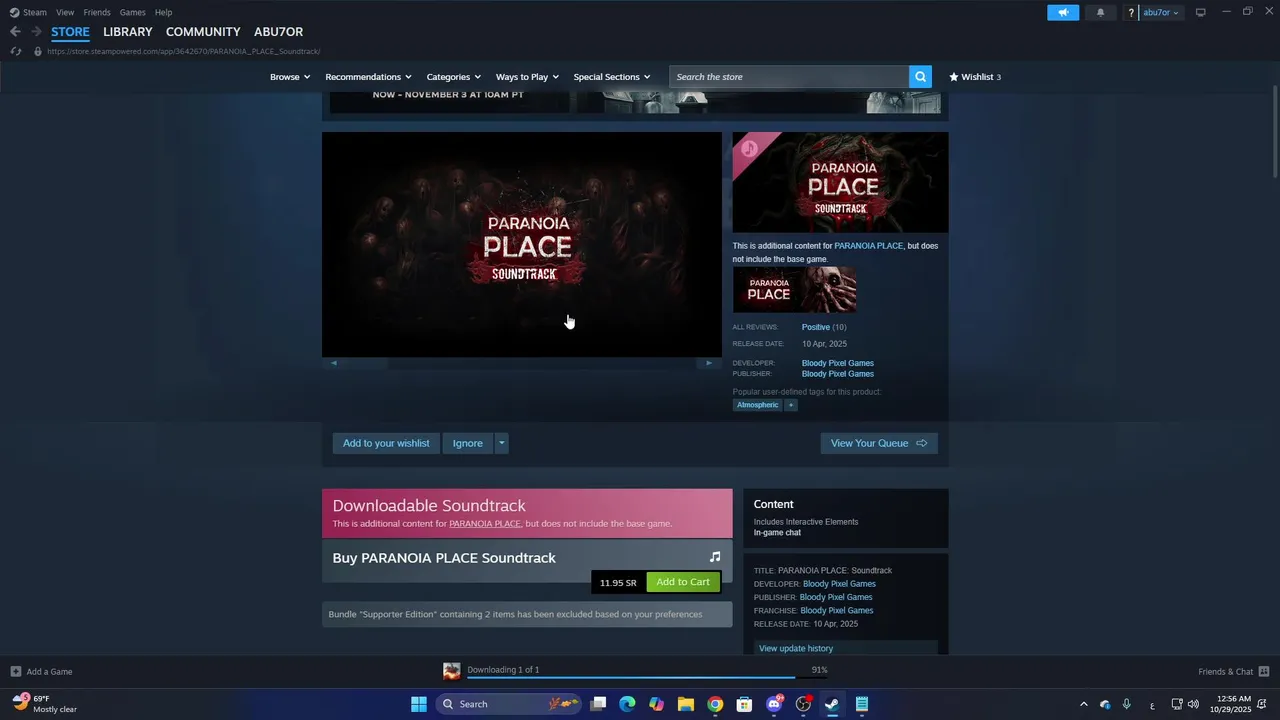Open the Games menu
This screenshot has width=1280, height=720.
click(x=132, y=12)
